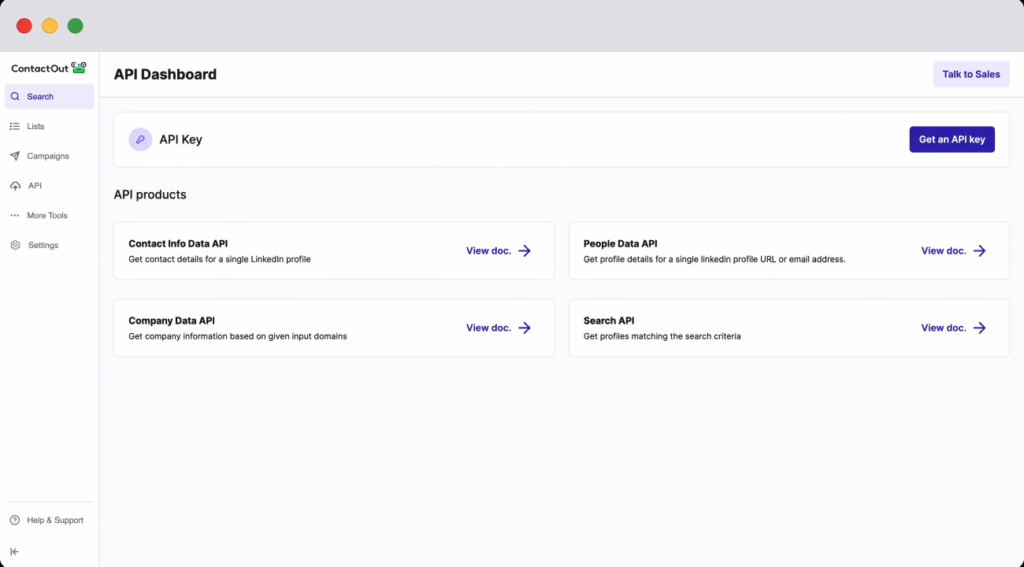View doc. for Company Data API
Screen dimensions: 1024x567
(498, 328)
